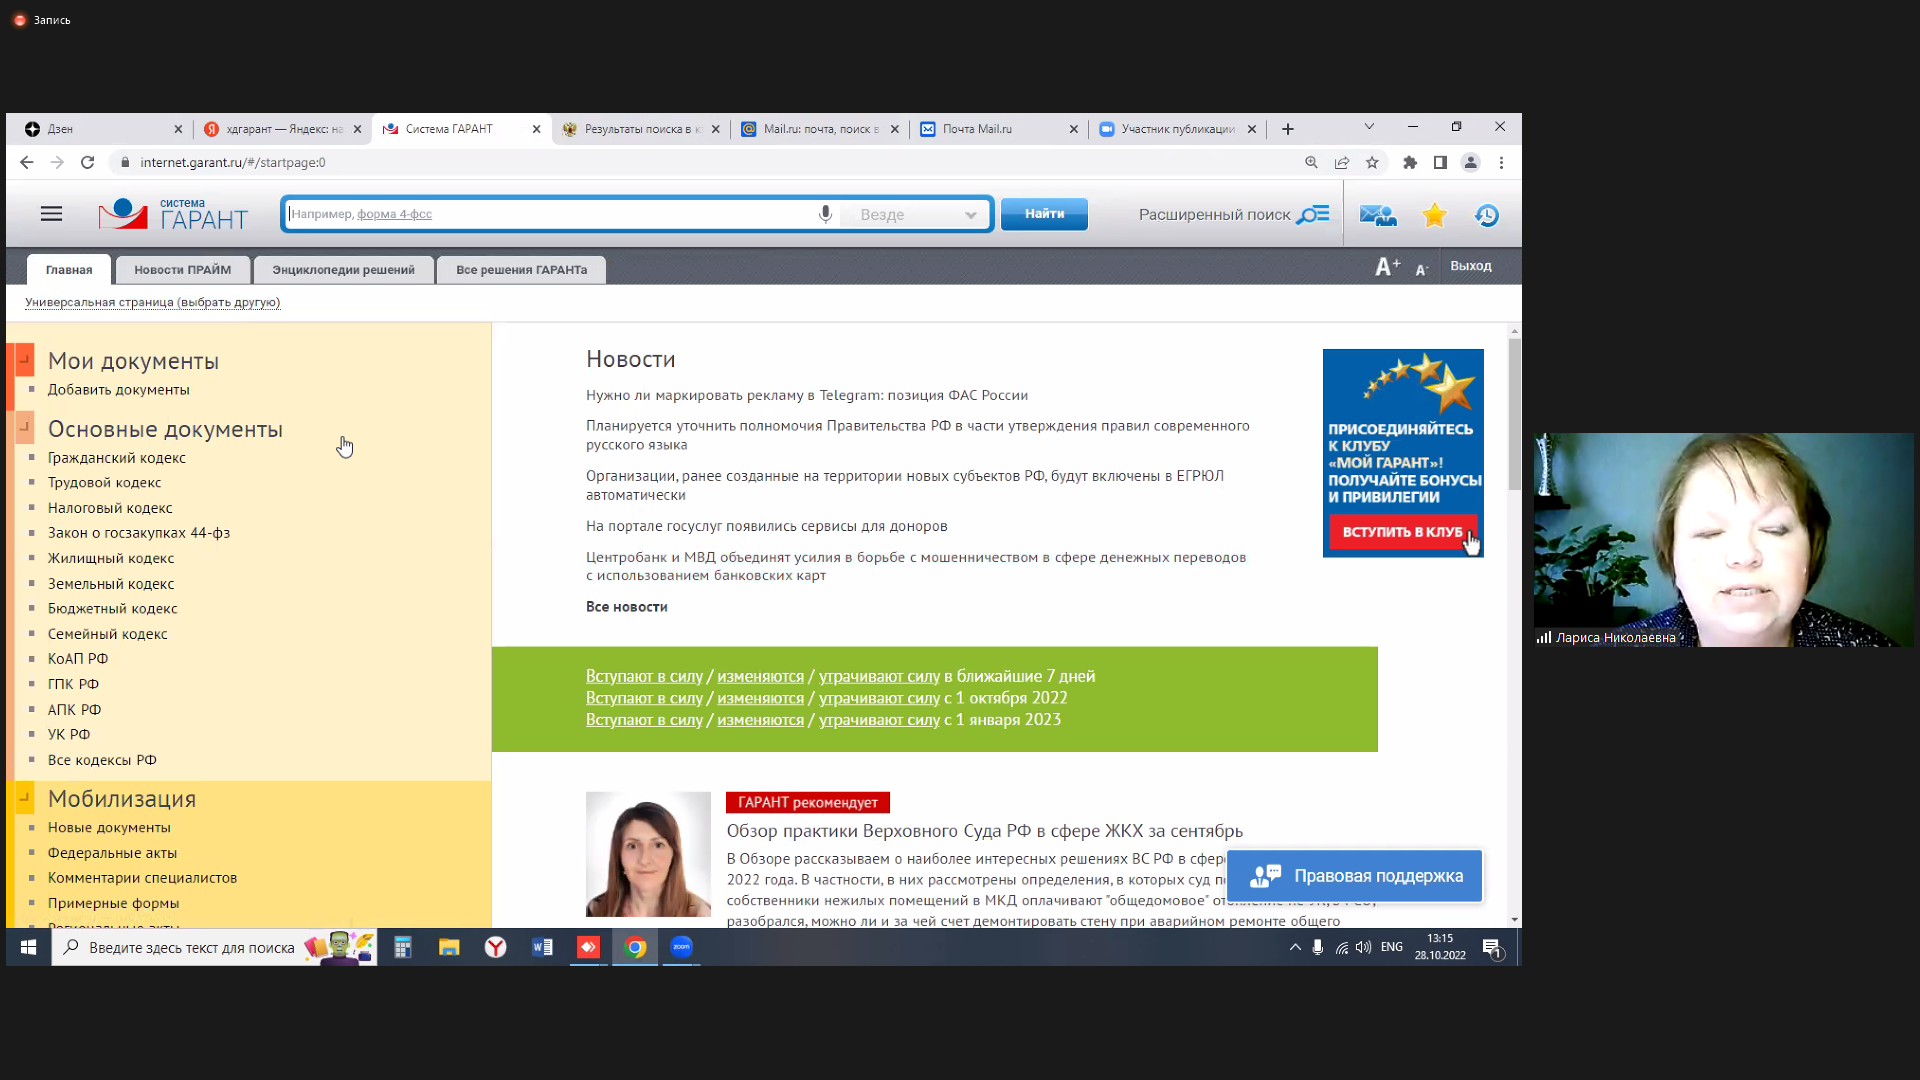Switch to the Новости ПРАЙМ tab
Image resolution: width=1920 pixels, height=1080 pixels.
pyautogui.click(x=182, y=270)
